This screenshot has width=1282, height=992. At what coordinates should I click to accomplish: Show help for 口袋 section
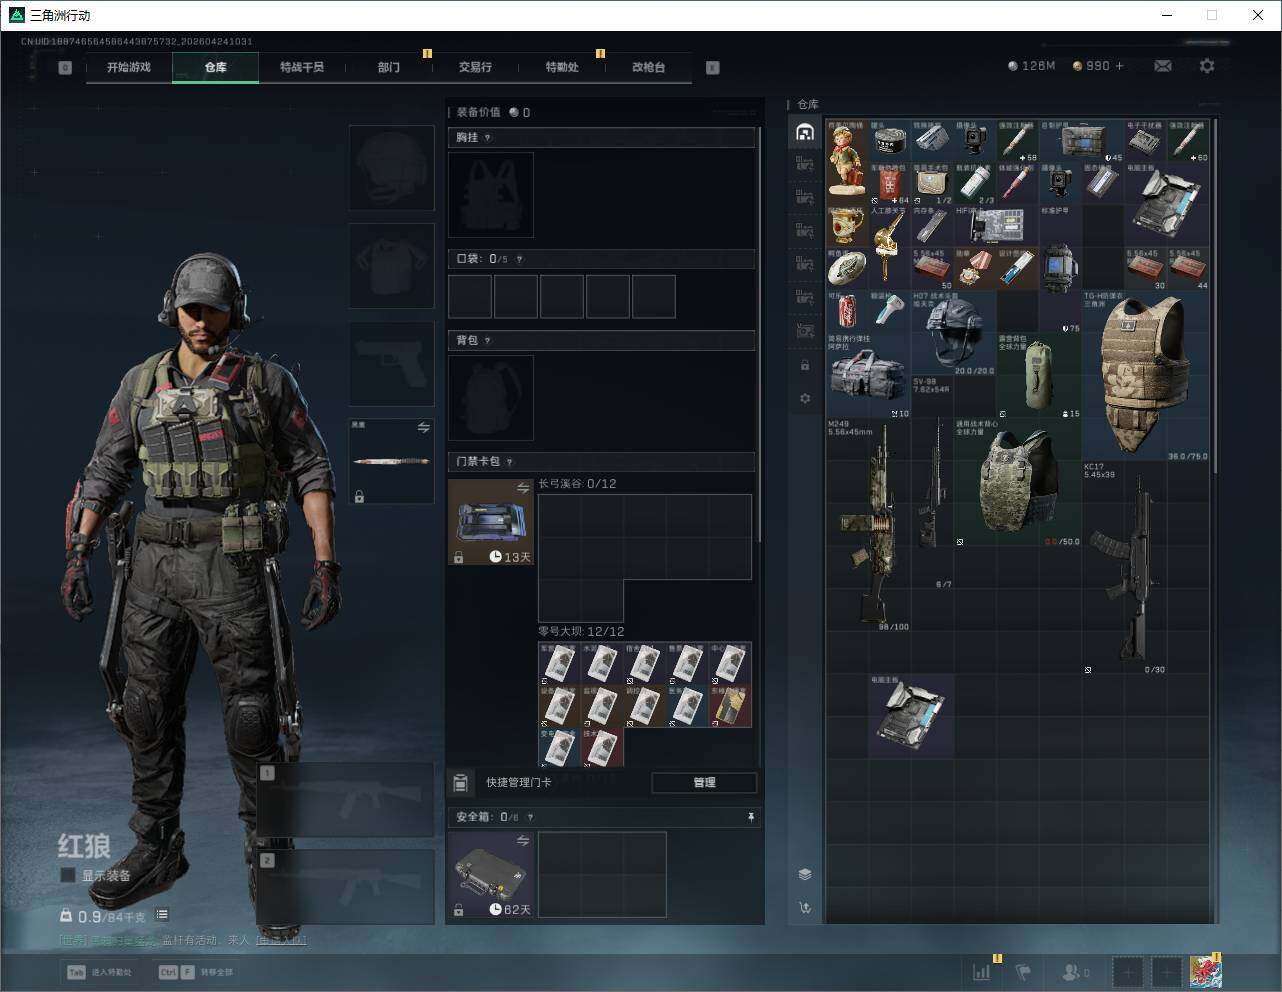tap(519, 259)
